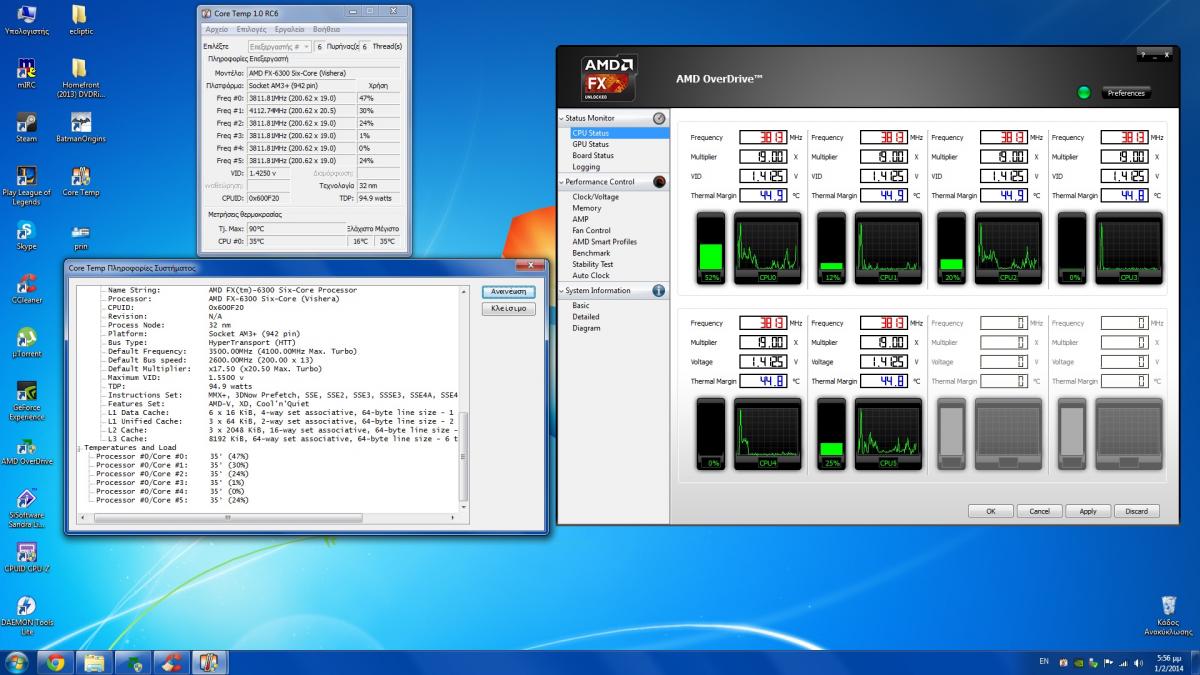Switch to Core Temp taskbar button

pyautogui.click(x=208, y=662)
